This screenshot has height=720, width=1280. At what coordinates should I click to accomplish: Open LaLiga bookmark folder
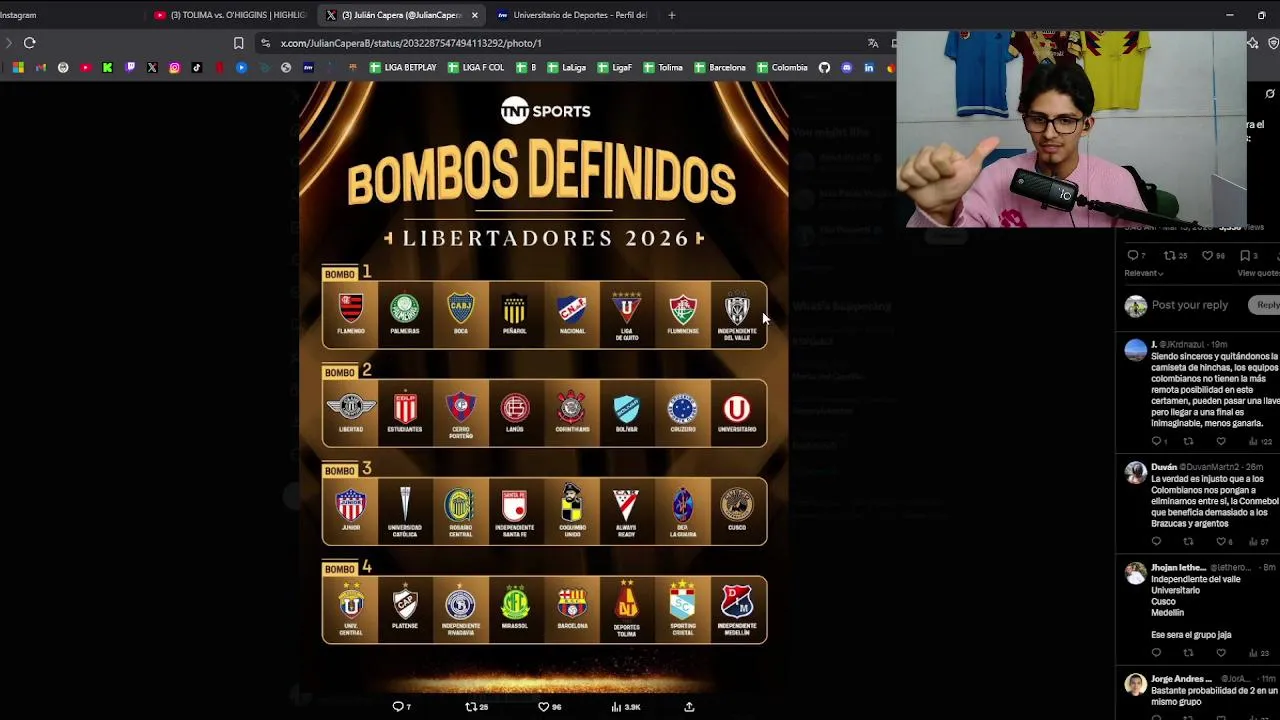pyautogui.click(x=567, y=68)
